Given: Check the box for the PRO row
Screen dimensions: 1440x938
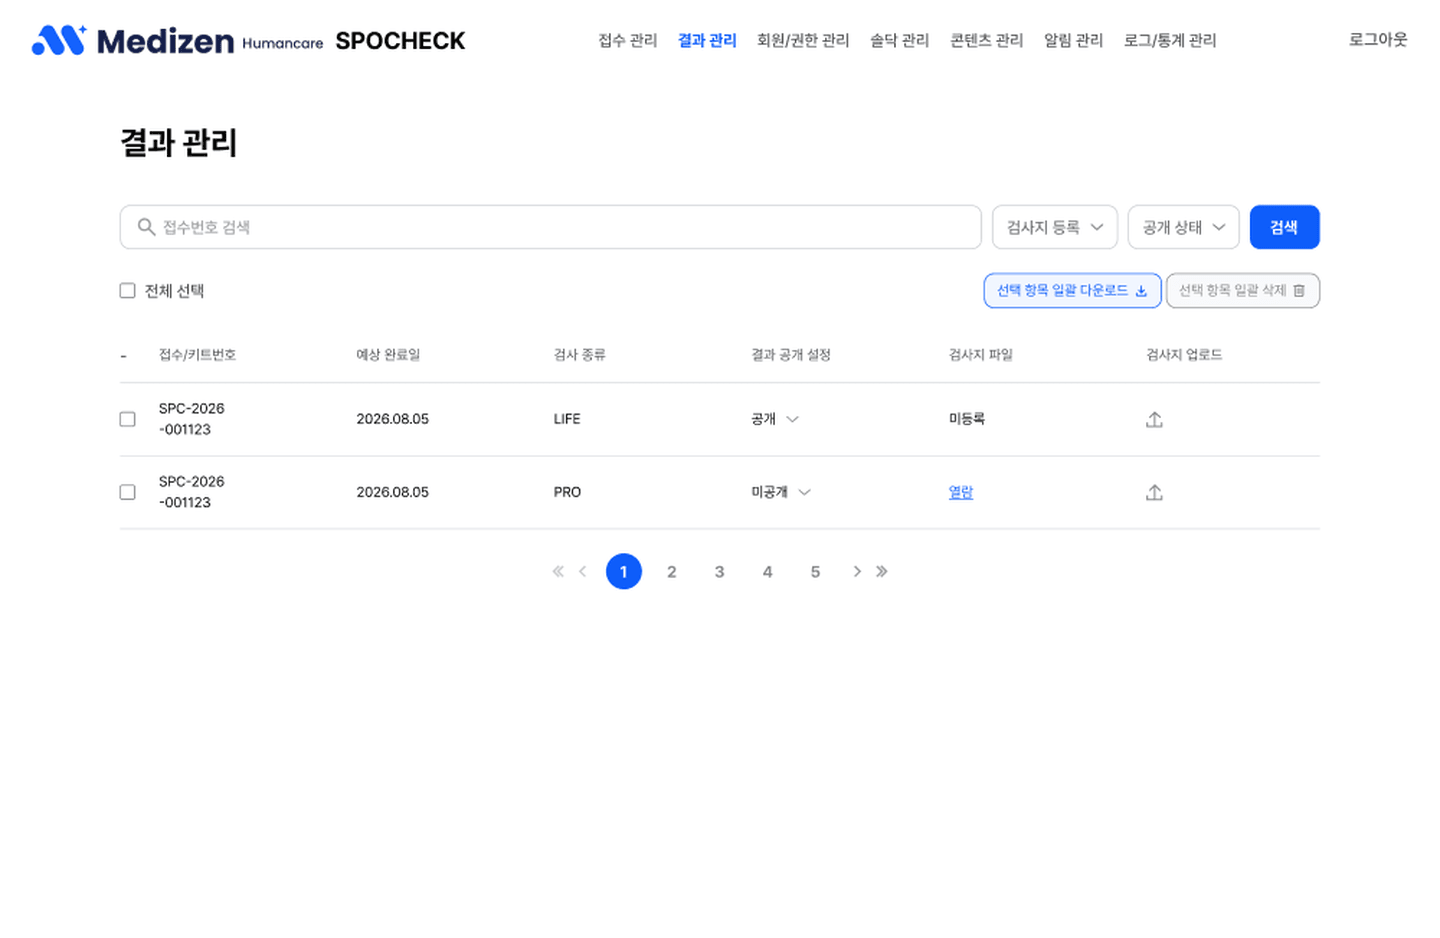Looking at the screenshot, I should [127, 492].
